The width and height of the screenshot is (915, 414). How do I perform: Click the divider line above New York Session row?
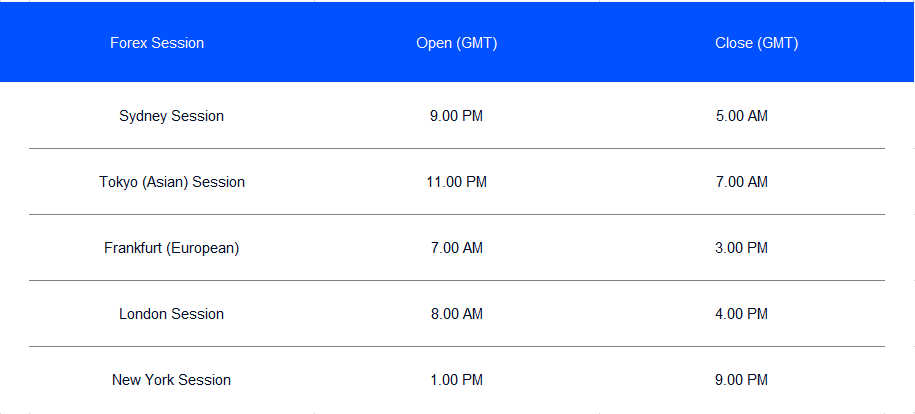pyautogui.click(x=457, y=347)
